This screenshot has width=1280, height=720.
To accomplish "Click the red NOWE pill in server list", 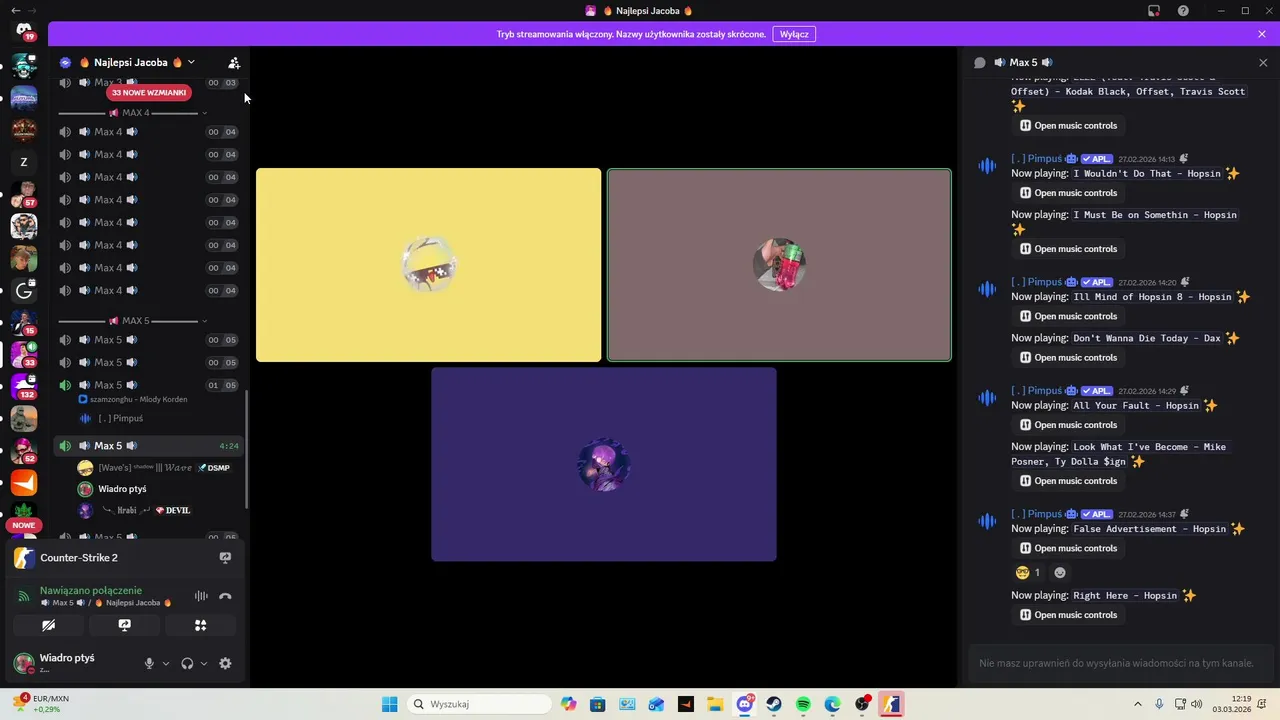I will coord(24,525).
